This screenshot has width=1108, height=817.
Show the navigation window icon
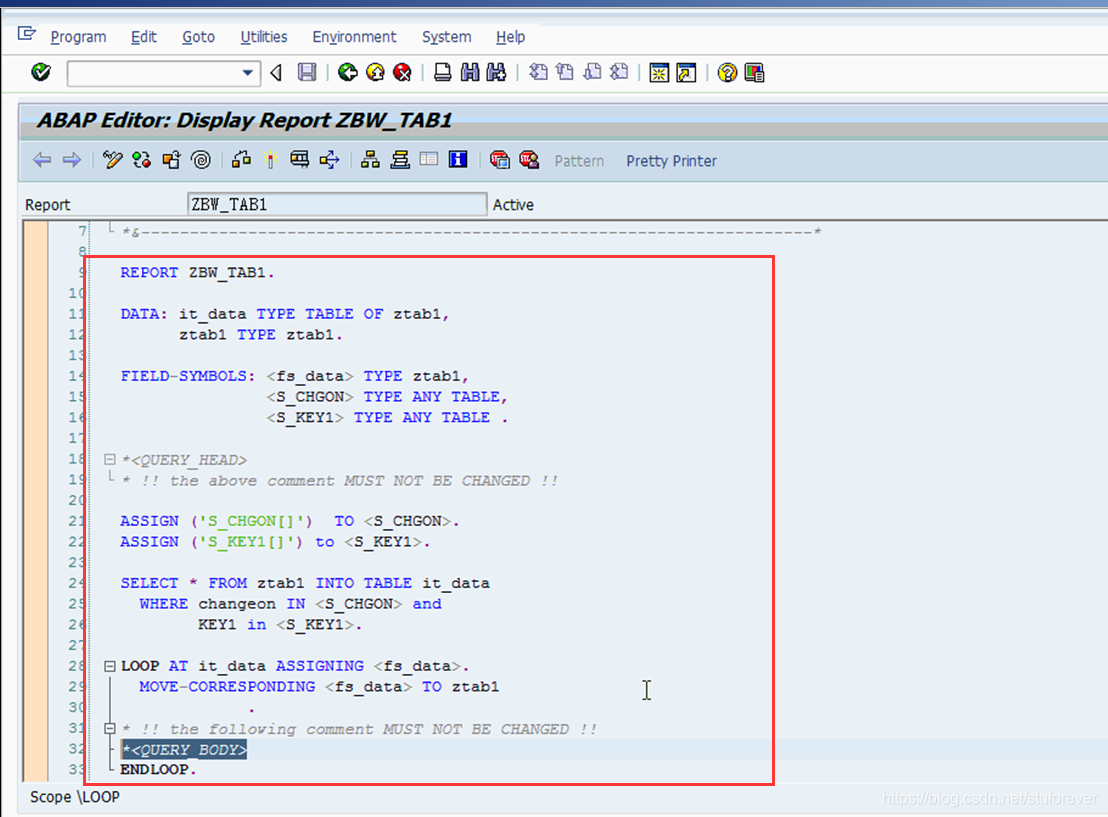[400, 160]
